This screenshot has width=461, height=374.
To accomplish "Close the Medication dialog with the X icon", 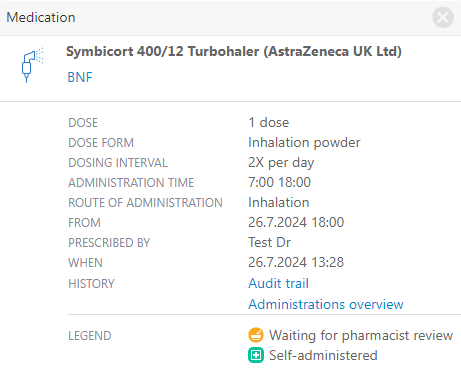I will (x=443, y=17).
